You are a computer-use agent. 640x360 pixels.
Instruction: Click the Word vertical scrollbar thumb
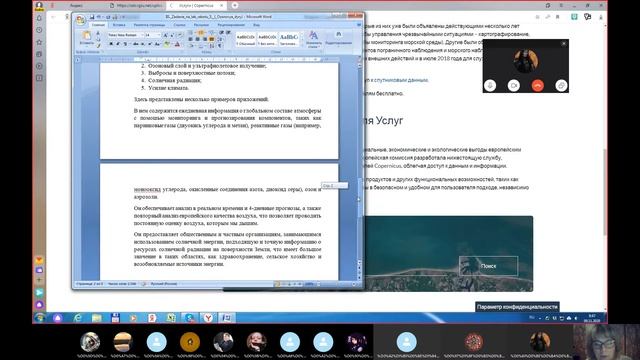pos(360,198)
